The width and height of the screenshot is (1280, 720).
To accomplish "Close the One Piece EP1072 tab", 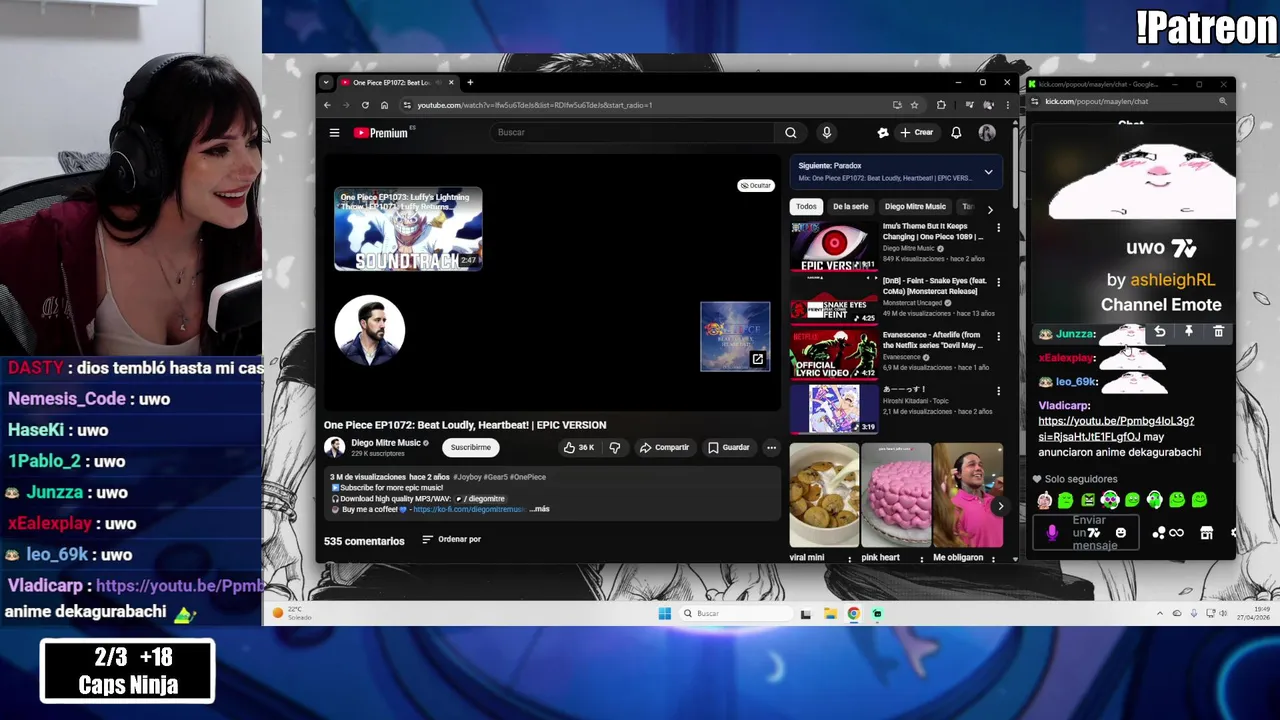I will click(451, 83).
